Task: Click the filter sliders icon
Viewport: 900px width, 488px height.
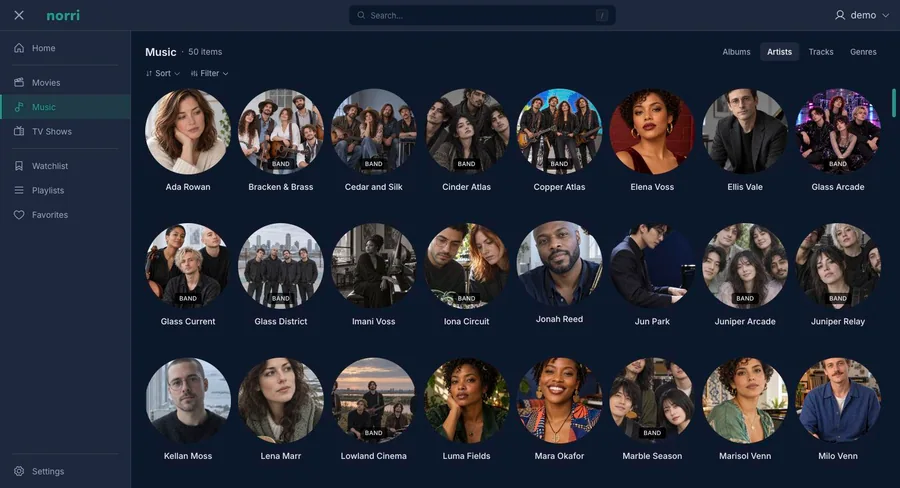Action: click(x=194, y=73)
